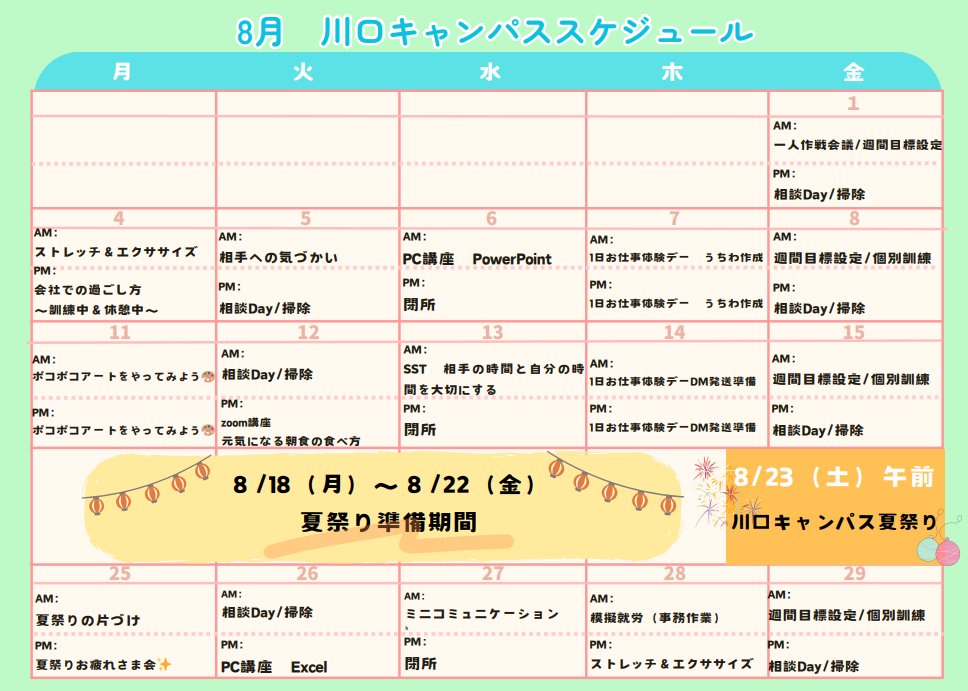Click the 一人作戦会議/週間目標設定 entry
Screen dimensions: 968x691
857,145
